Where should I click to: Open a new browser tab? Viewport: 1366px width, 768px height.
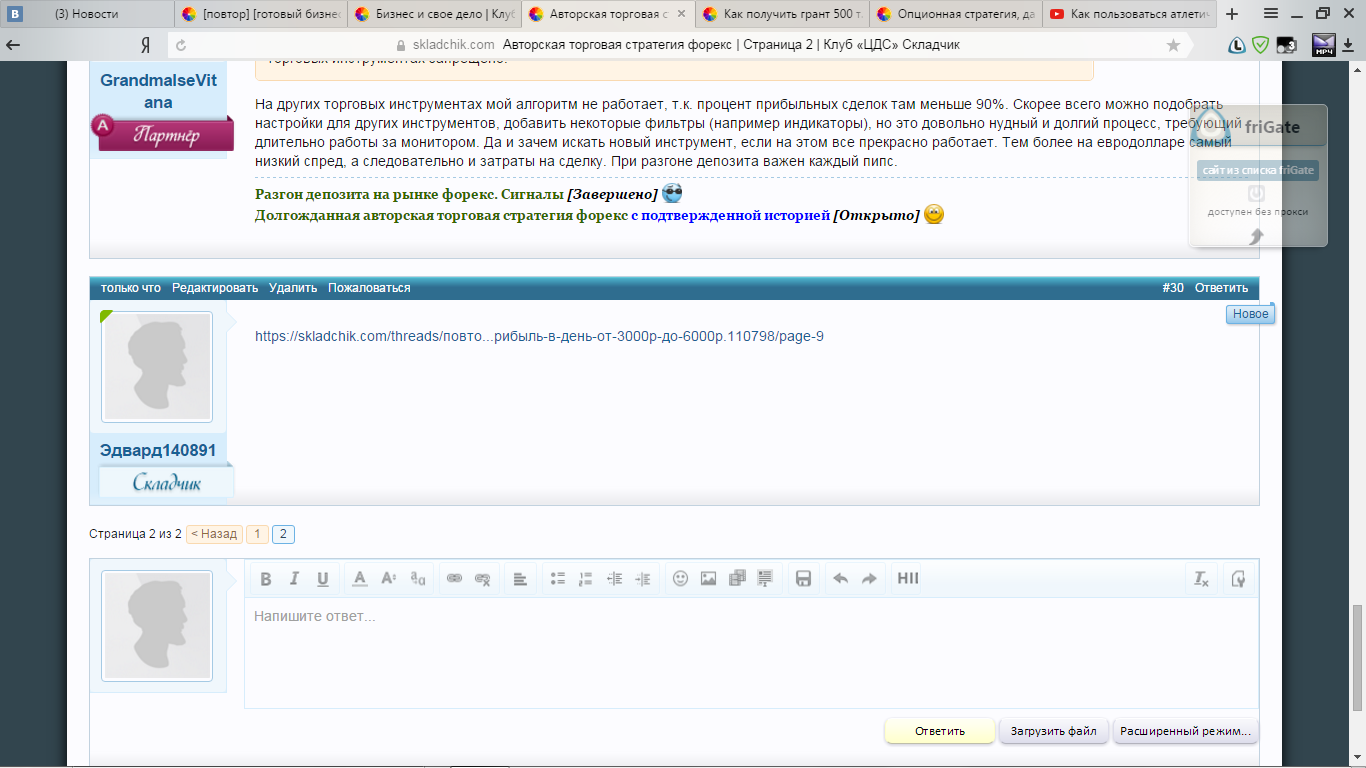(x=1232, y=14)
